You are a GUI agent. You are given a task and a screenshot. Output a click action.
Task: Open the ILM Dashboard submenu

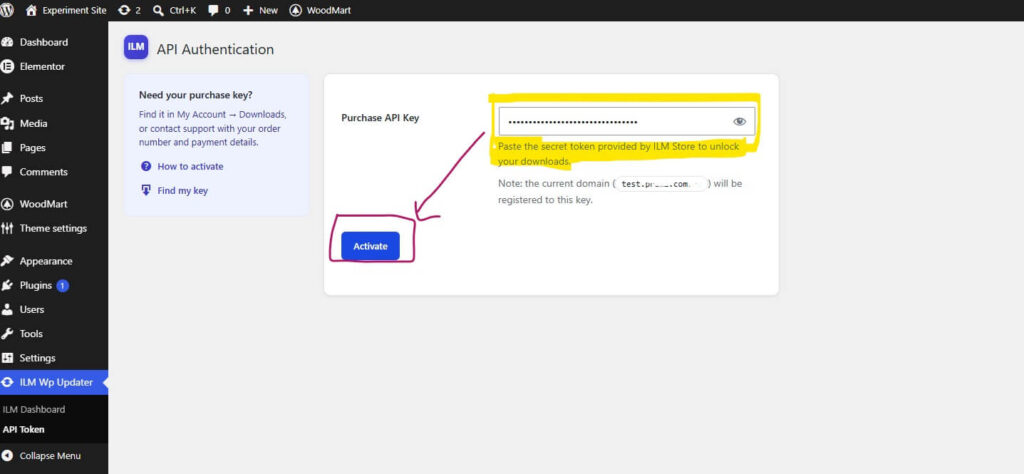34,409
